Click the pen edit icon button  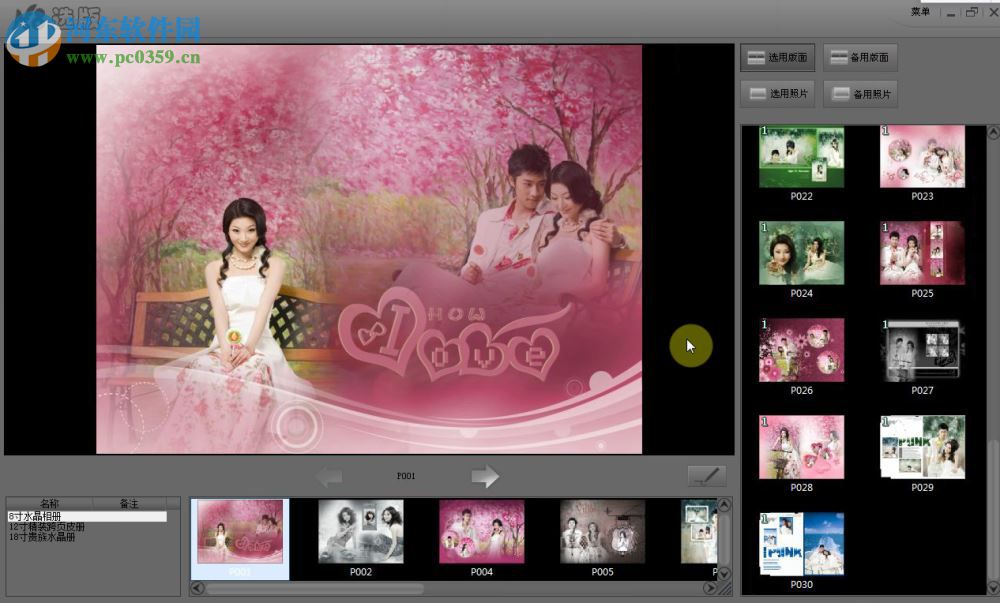tap(707, 476)
